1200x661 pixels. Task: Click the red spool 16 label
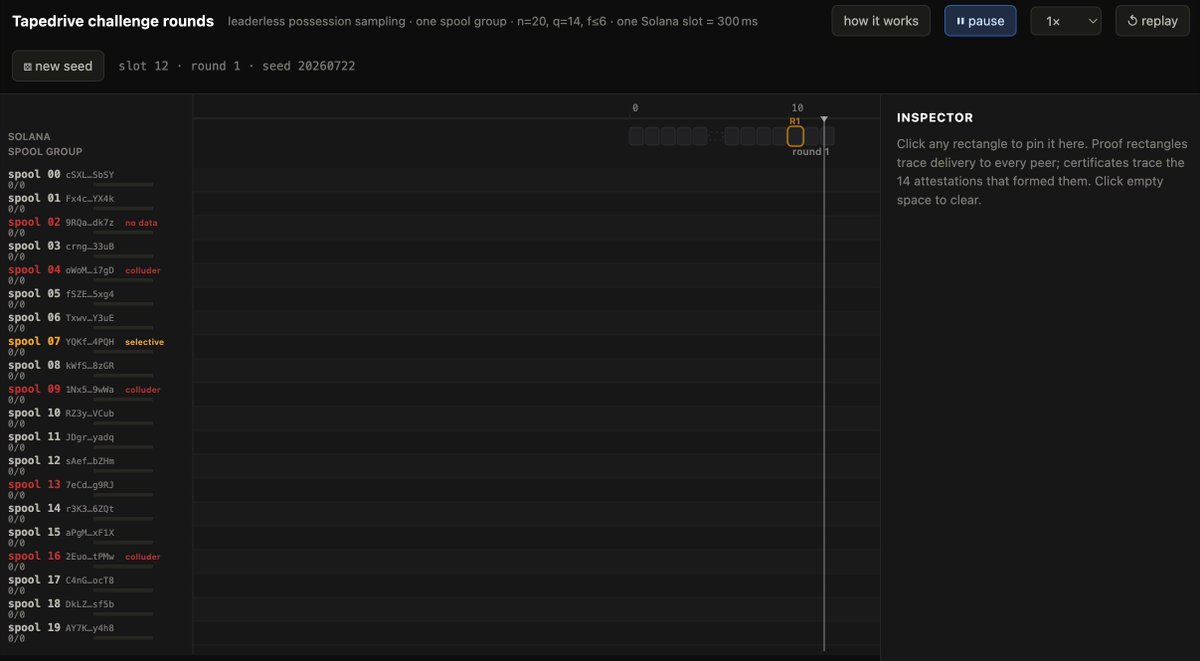(34, 556)
